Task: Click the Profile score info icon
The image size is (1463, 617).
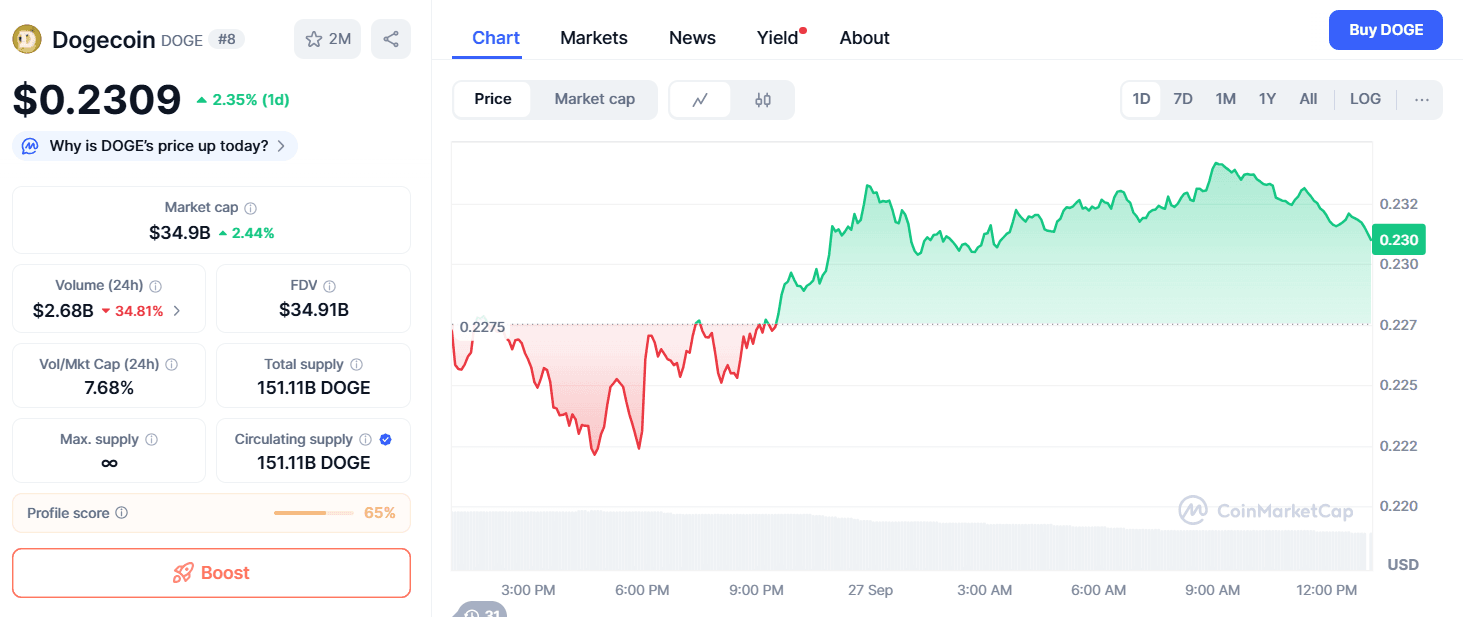Action: pos(122,513)
